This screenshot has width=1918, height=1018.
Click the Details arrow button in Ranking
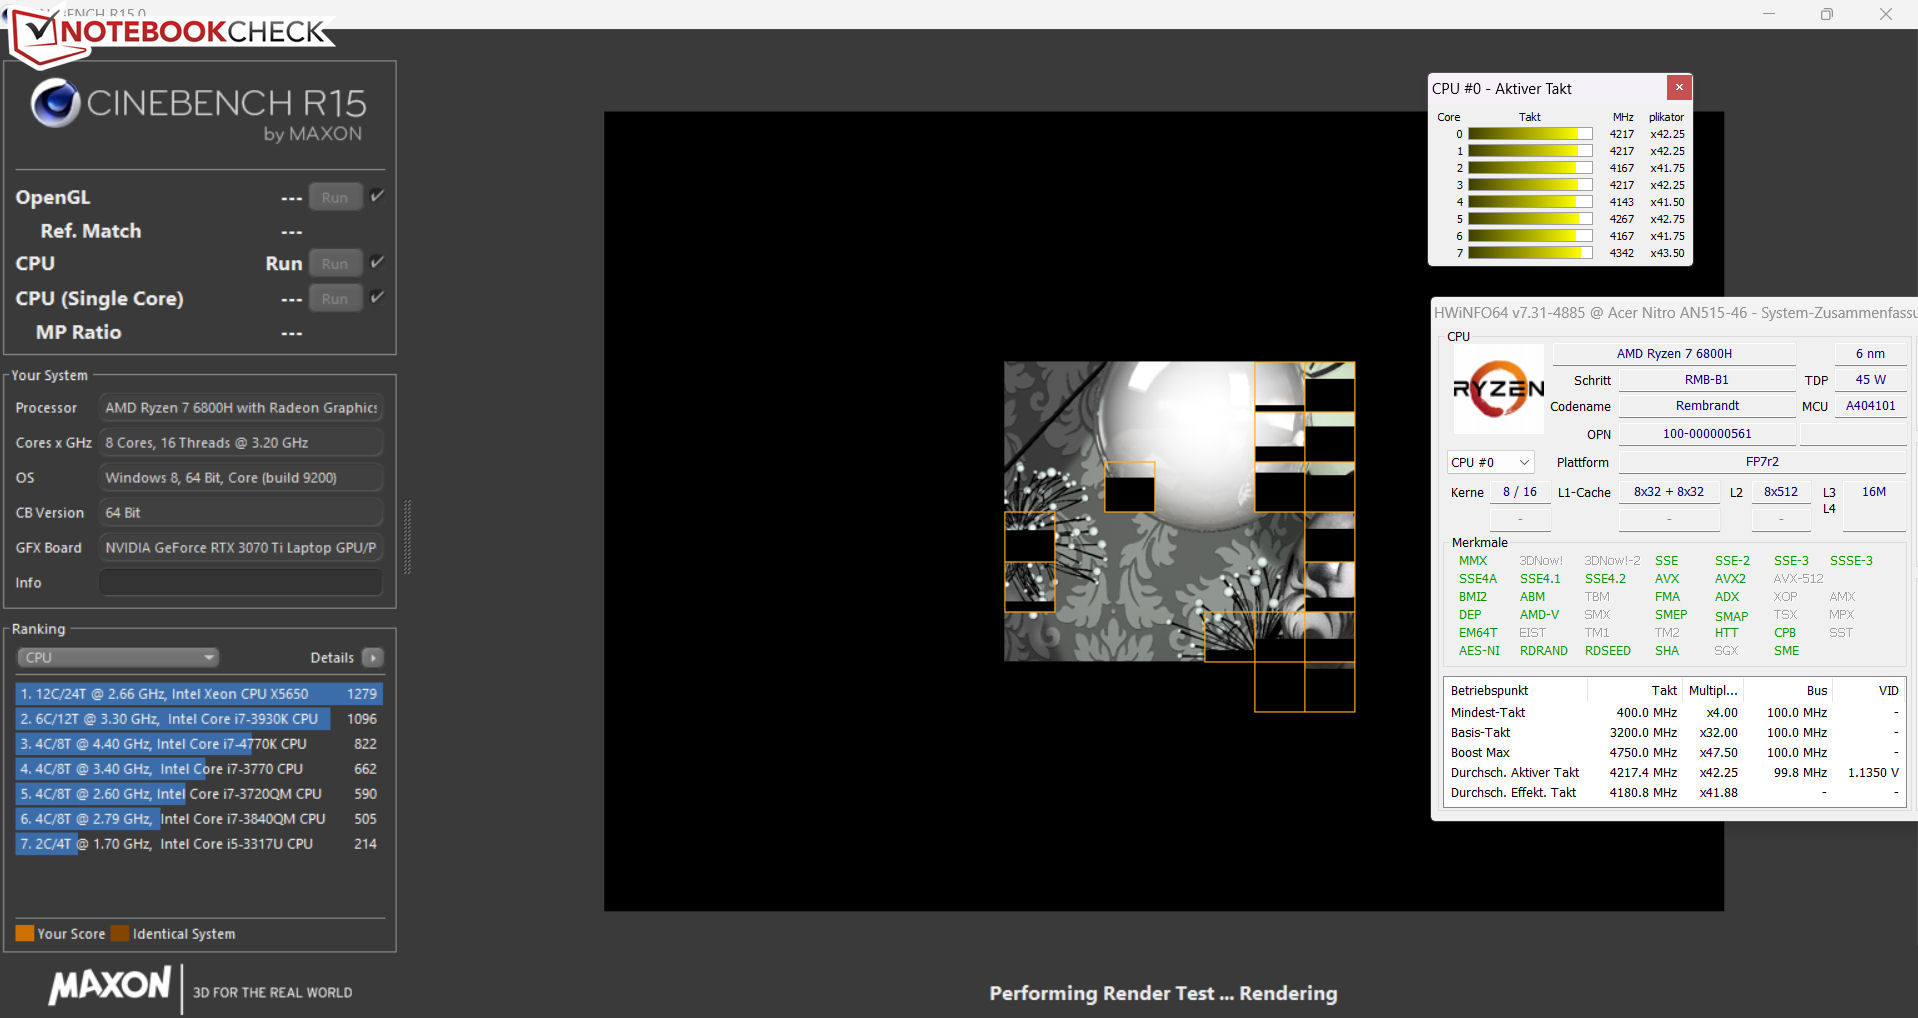click(373, 657)
